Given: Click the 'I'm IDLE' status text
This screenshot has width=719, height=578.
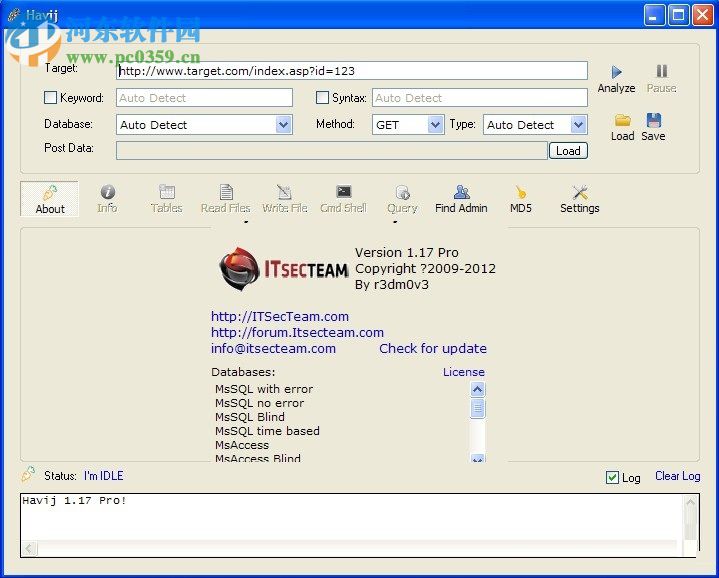Looking at the screenshot, I should point(104,476).
